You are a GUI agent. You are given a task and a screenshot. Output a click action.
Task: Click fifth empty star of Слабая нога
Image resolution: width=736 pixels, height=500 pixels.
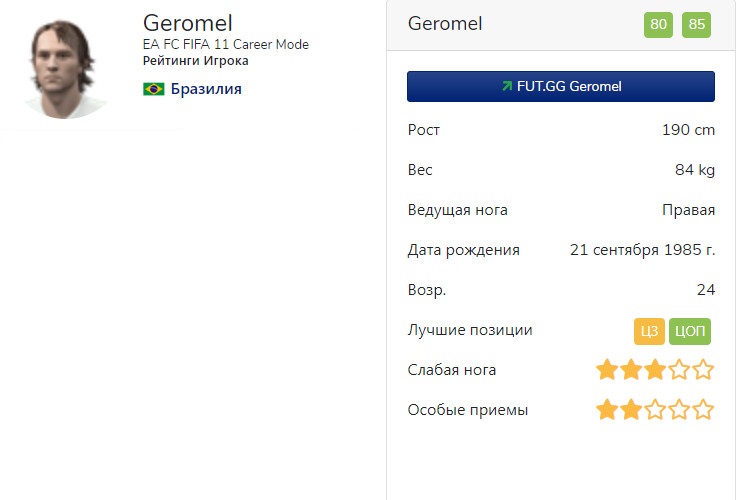704,371
